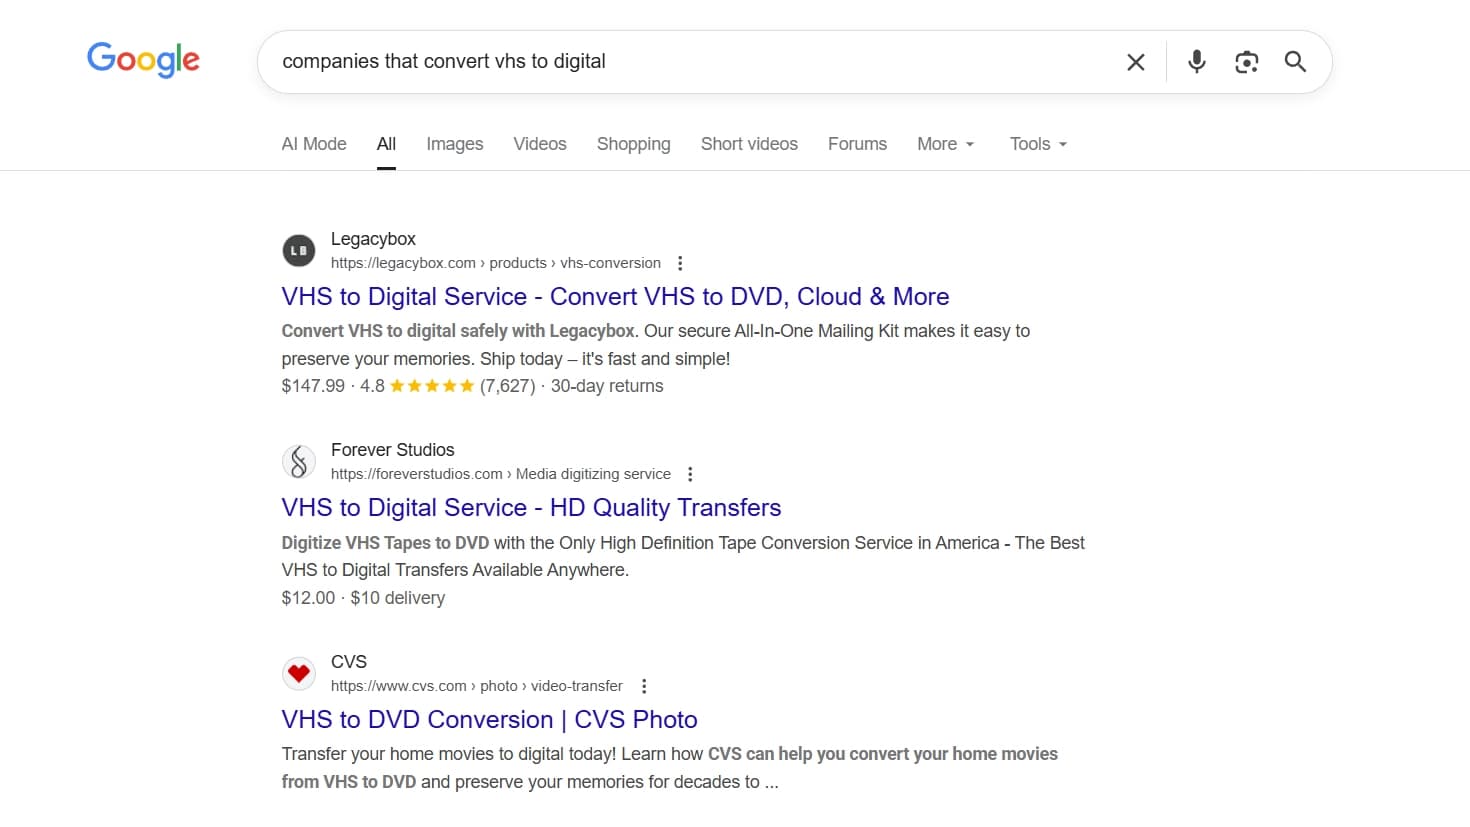Image resolution: width=1470 pixels, height=827 pixels.
Task: Activate voice search via the microphone icon
Action: pos(1196,61)
